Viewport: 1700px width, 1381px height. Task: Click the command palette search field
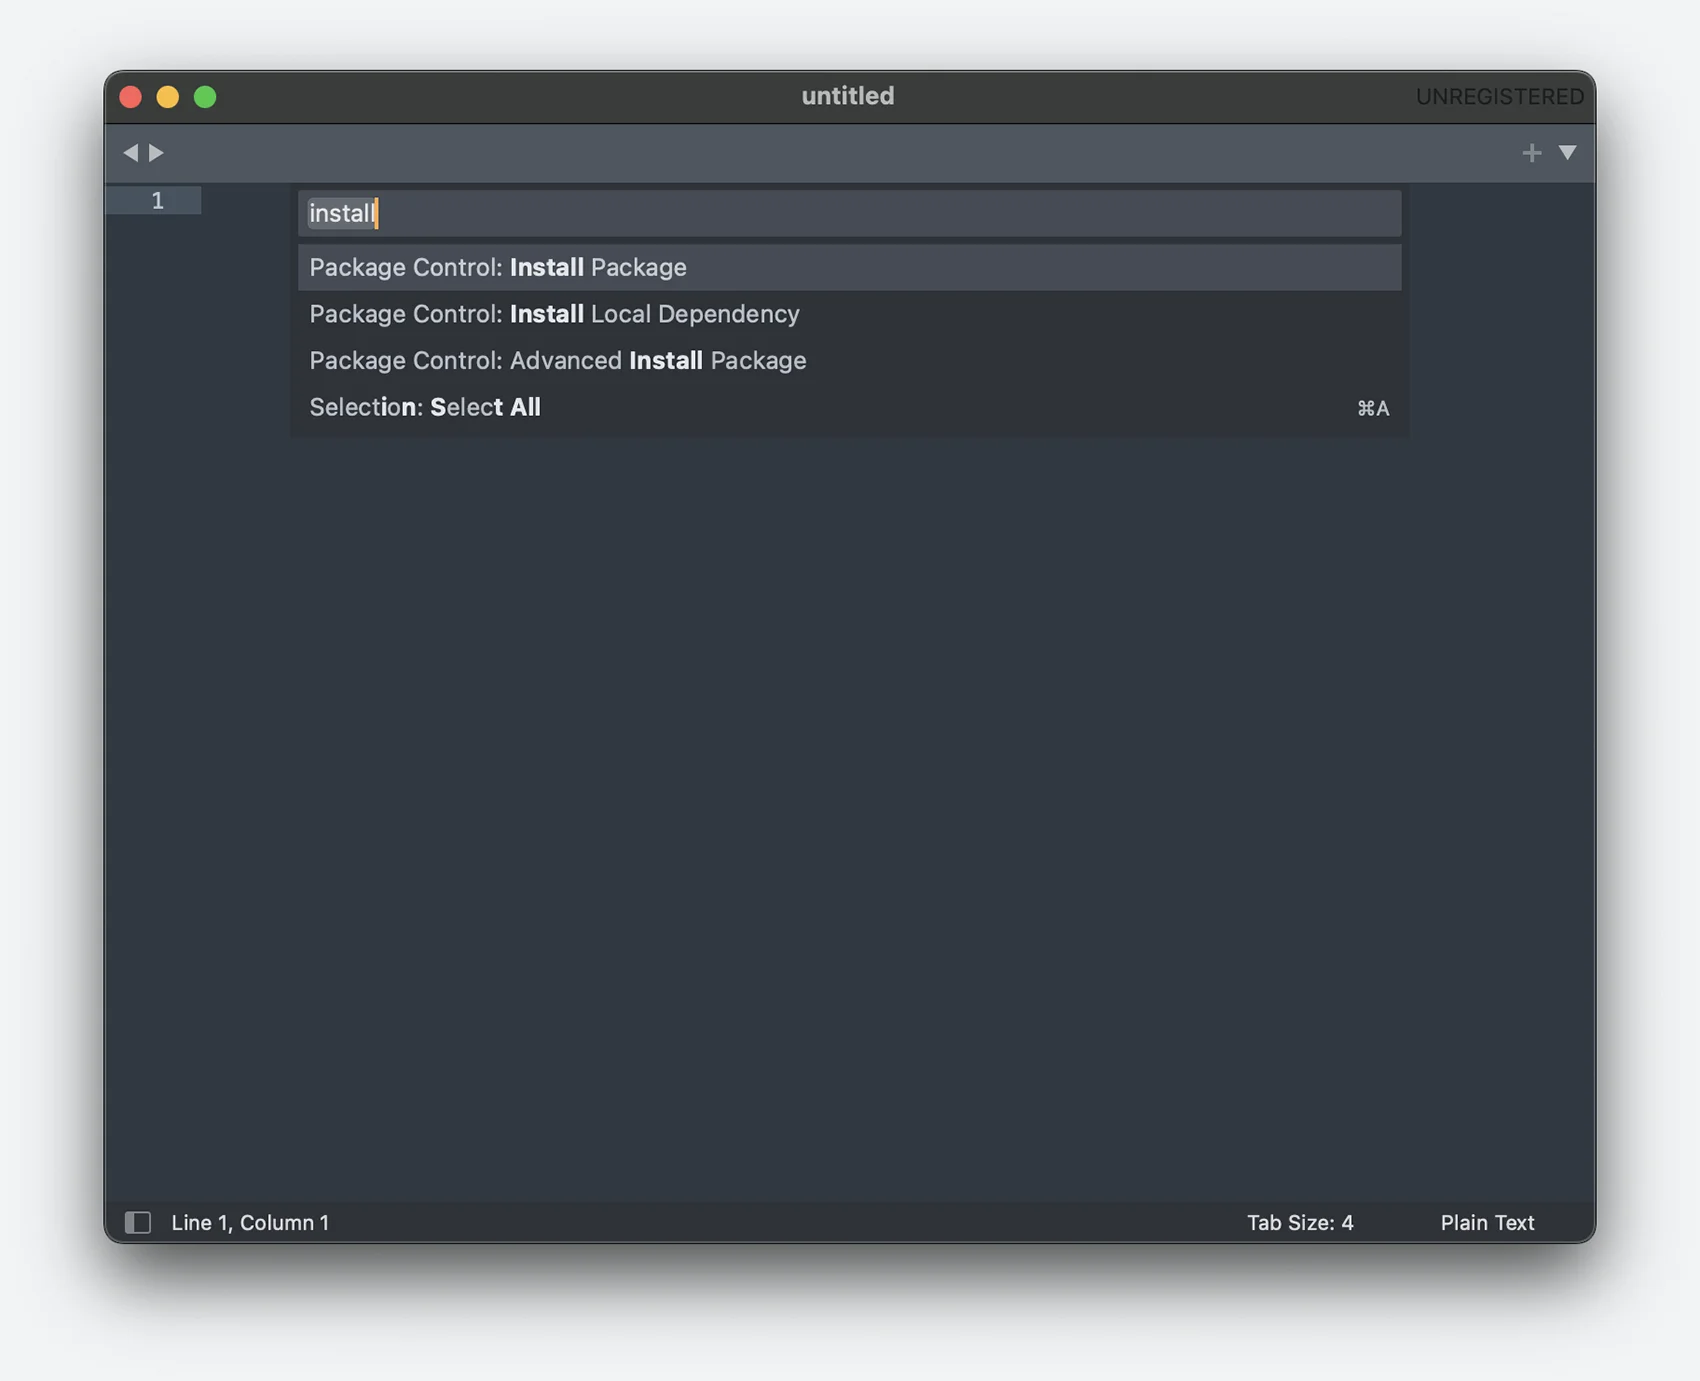[x=849, y=213]
